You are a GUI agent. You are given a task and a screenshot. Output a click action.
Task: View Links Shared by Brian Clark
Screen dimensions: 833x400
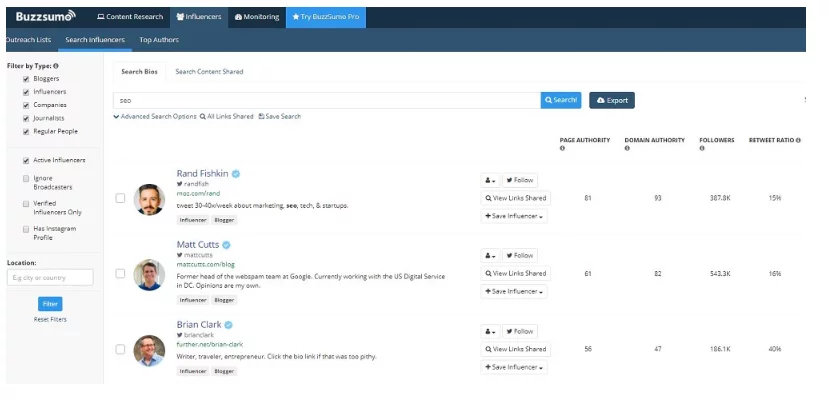coord(515,349)
